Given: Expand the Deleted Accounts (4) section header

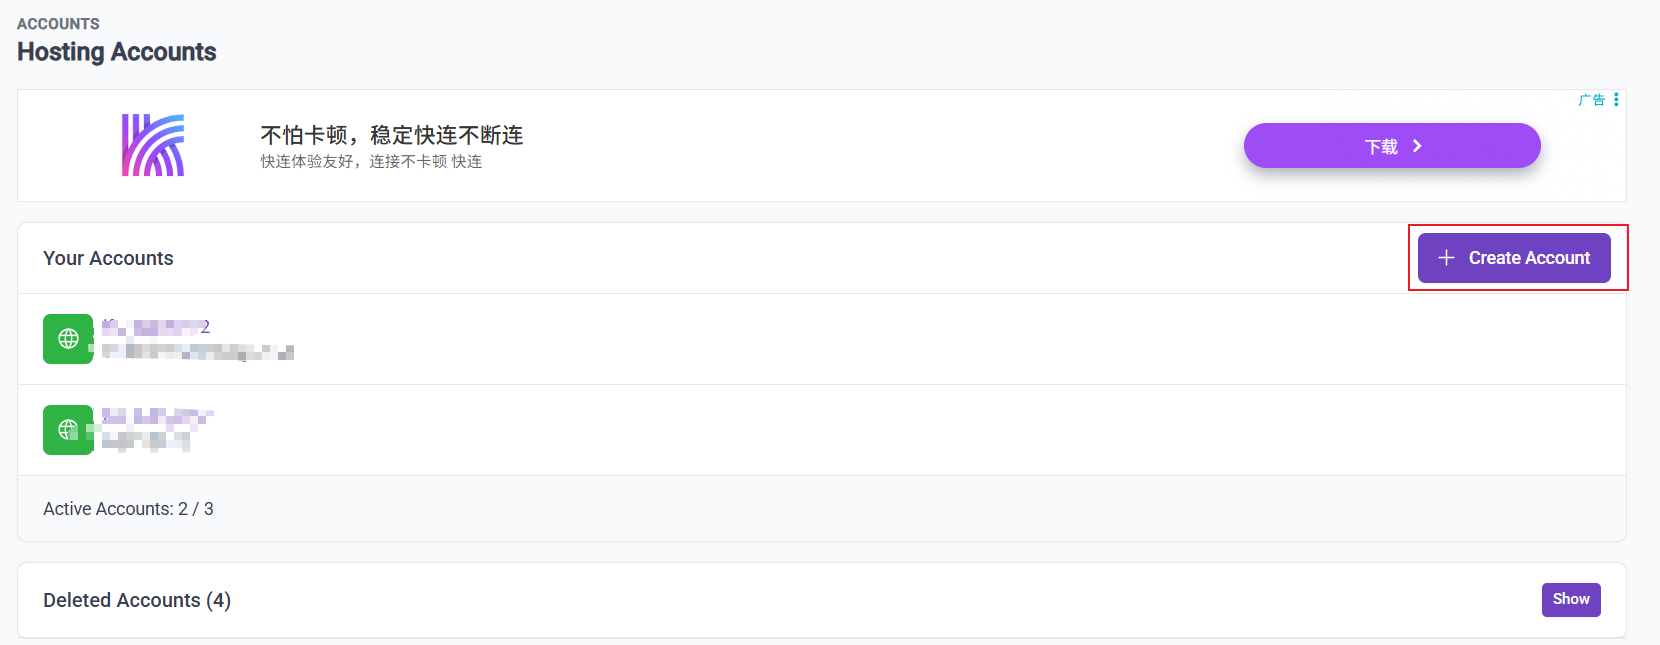Looking at the screenshot, I should 137,600.
